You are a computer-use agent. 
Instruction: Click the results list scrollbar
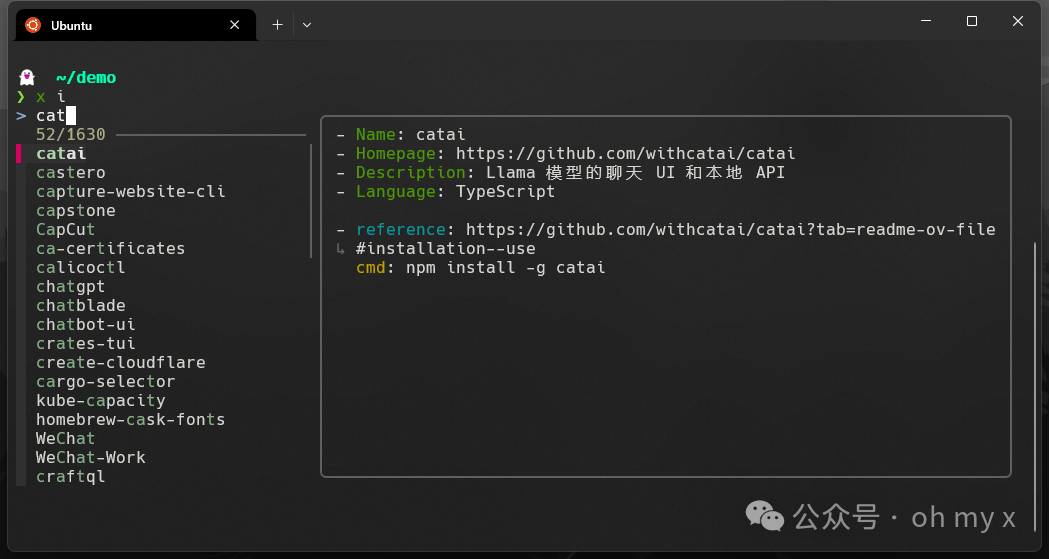pos(311,200)
